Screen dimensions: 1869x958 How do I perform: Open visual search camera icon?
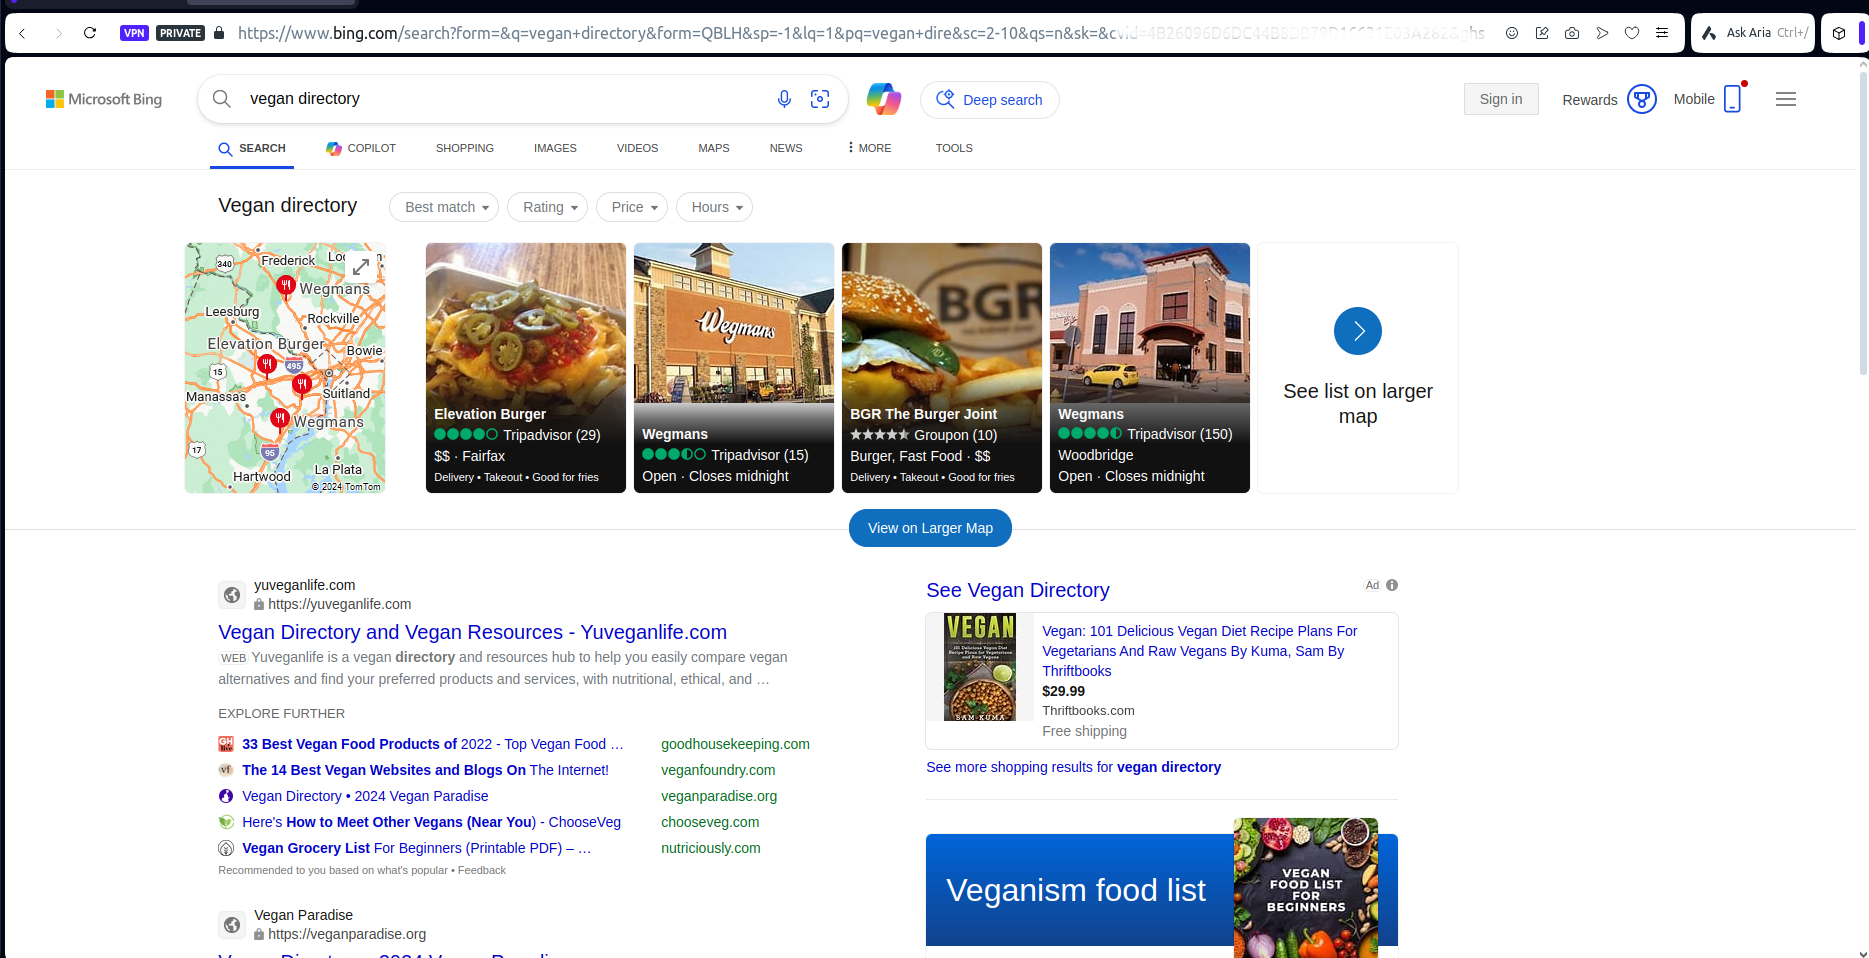[x=820, y=99]
